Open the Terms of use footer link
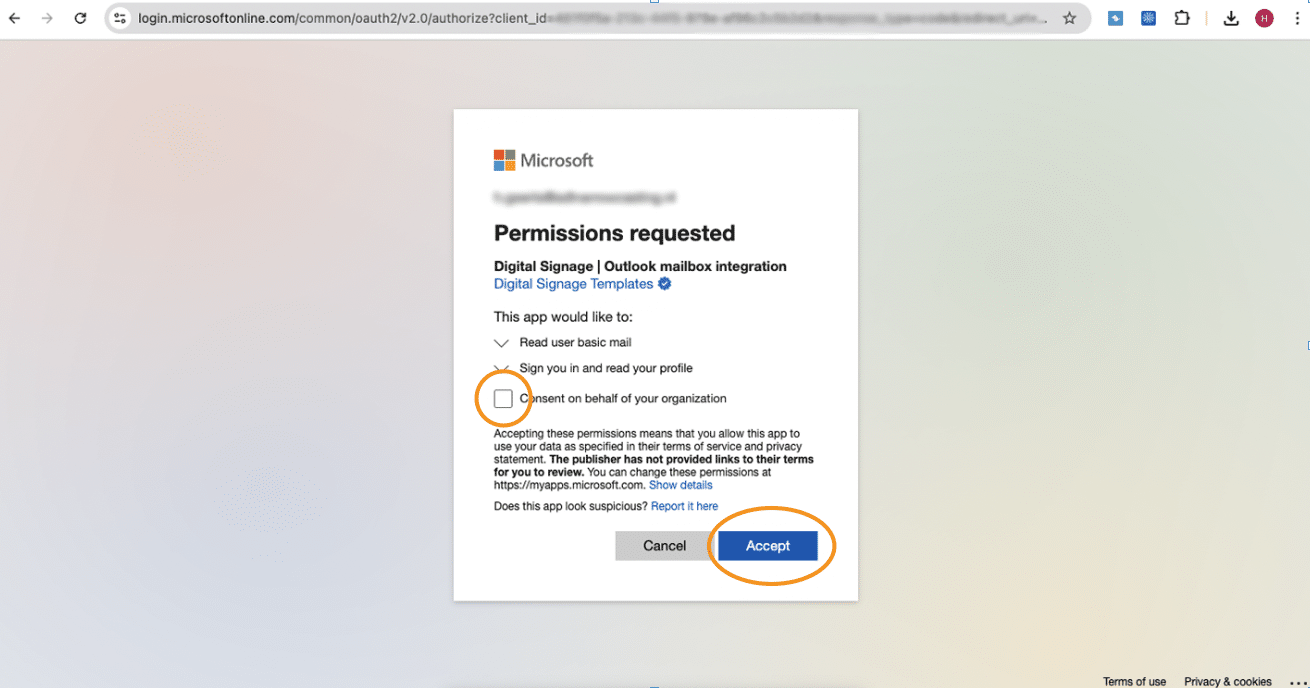1310x688 pixels. click(1134, 681)
